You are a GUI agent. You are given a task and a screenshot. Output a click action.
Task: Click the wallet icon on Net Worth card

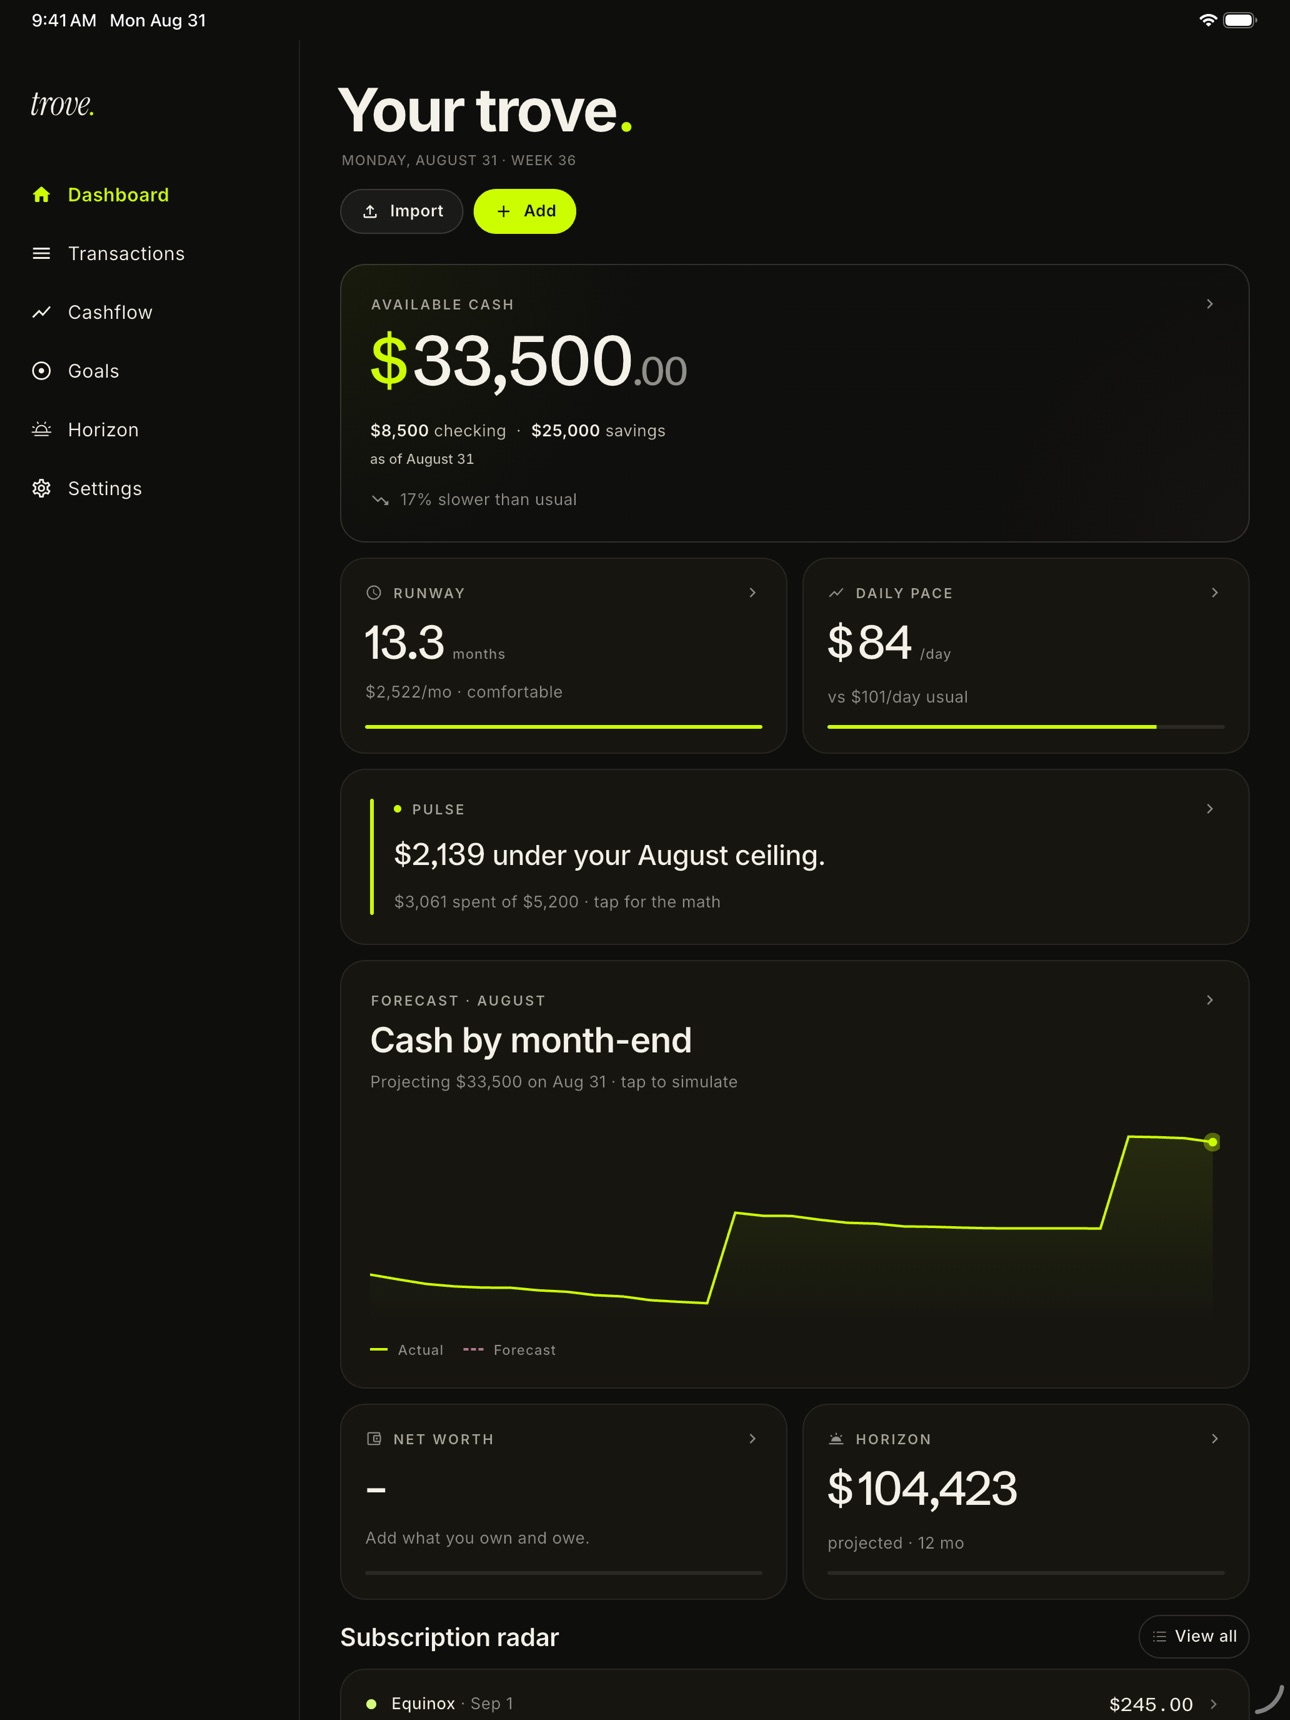374,1439
